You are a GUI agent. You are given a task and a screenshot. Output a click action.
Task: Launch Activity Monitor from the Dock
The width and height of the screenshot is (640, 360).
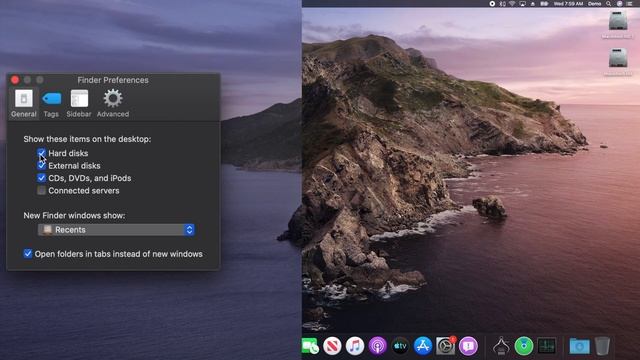coord(547,346)
